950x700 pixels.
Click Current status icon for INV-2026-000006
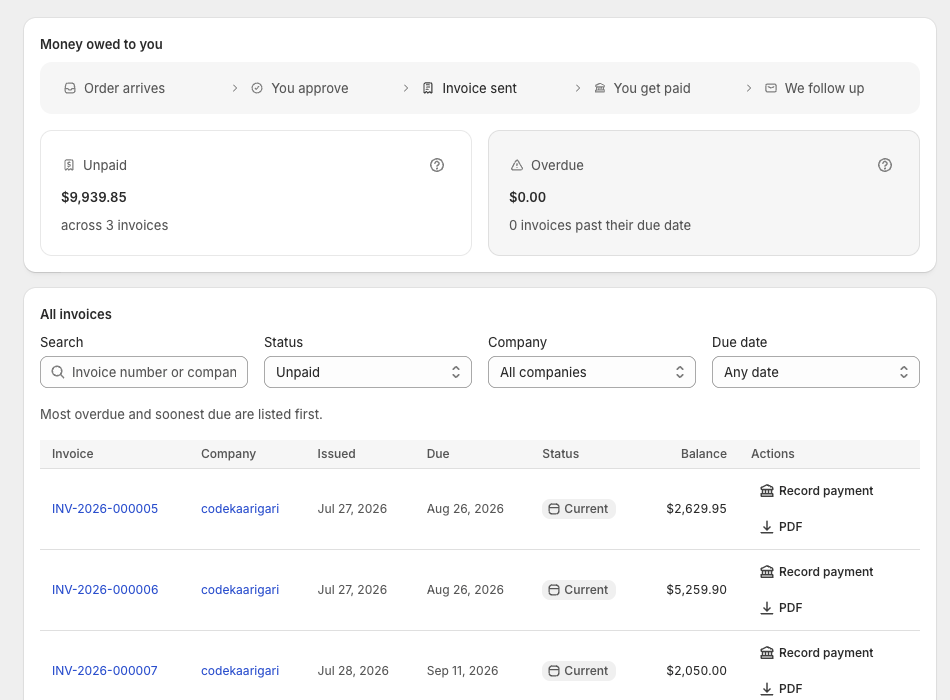pyautogui.click(x=554, y=590)
